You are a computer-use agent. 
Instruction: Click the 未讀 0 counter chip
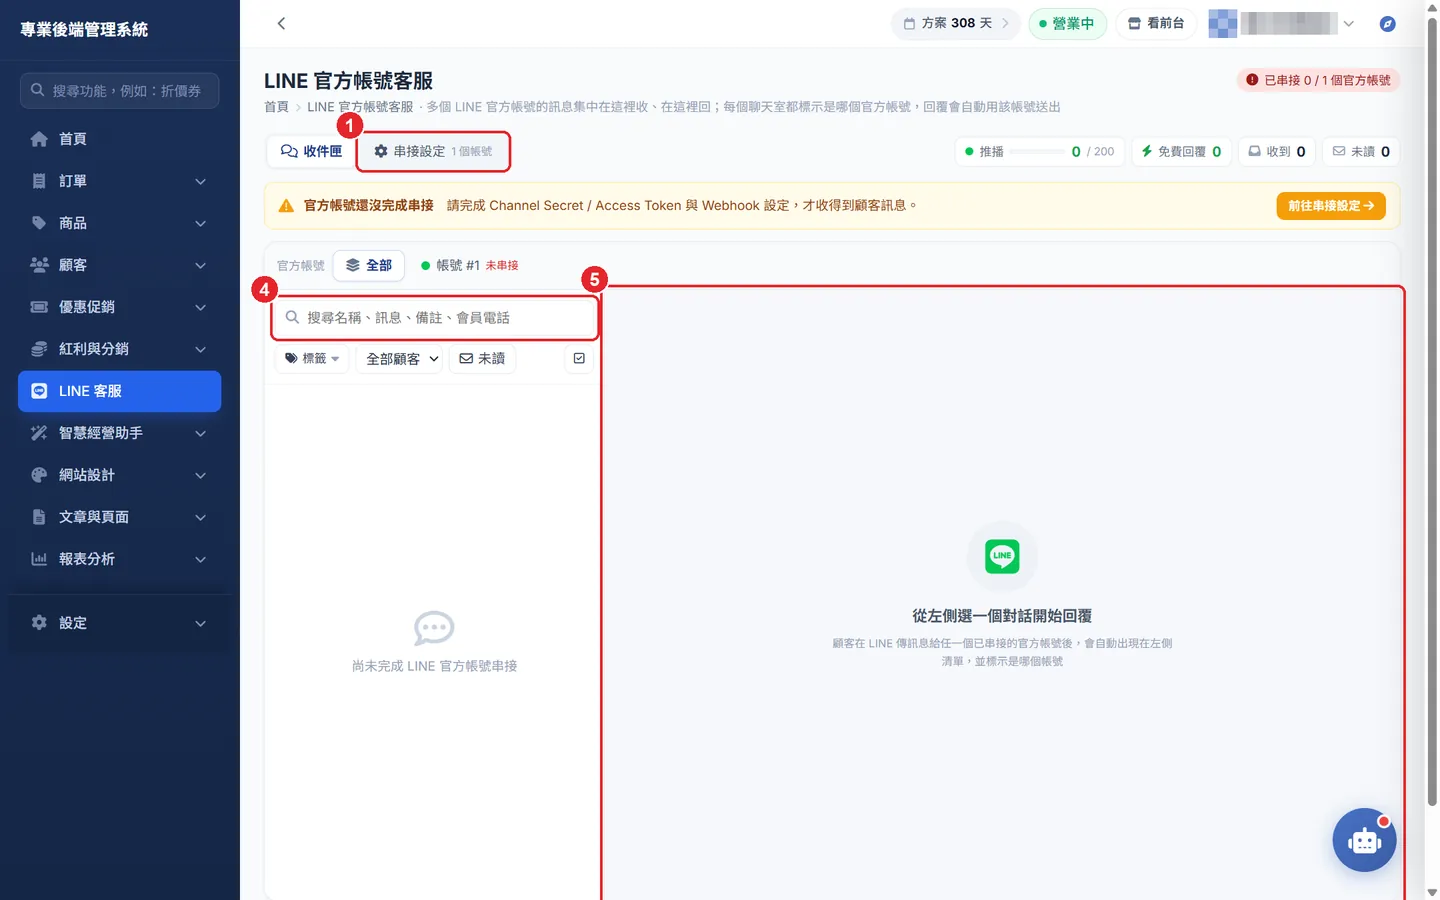click(x=1361, y=151)
